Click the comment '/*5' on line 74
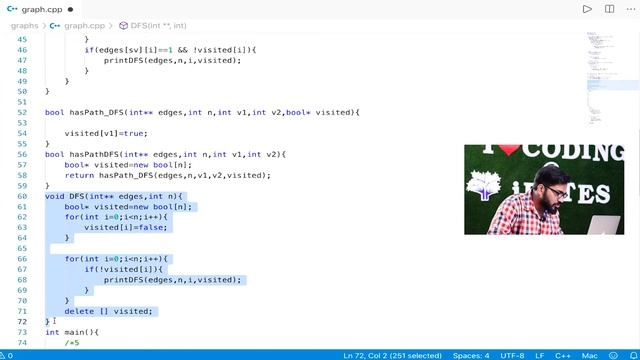Viewport: 640px width, 360px height. pos(72,343)
